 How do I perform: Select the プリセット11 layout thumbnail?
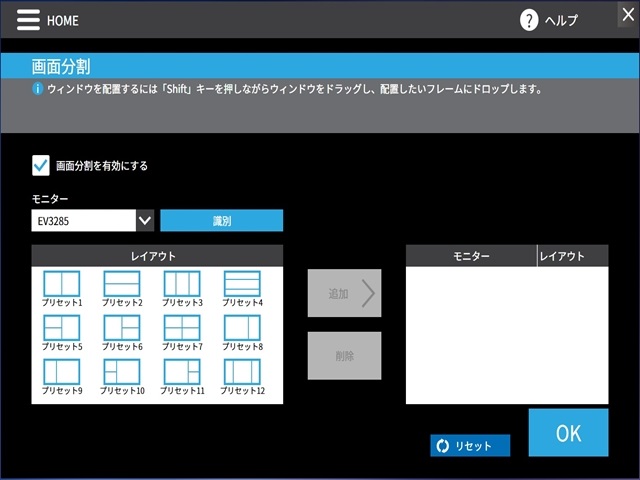[x=182, y=371]
